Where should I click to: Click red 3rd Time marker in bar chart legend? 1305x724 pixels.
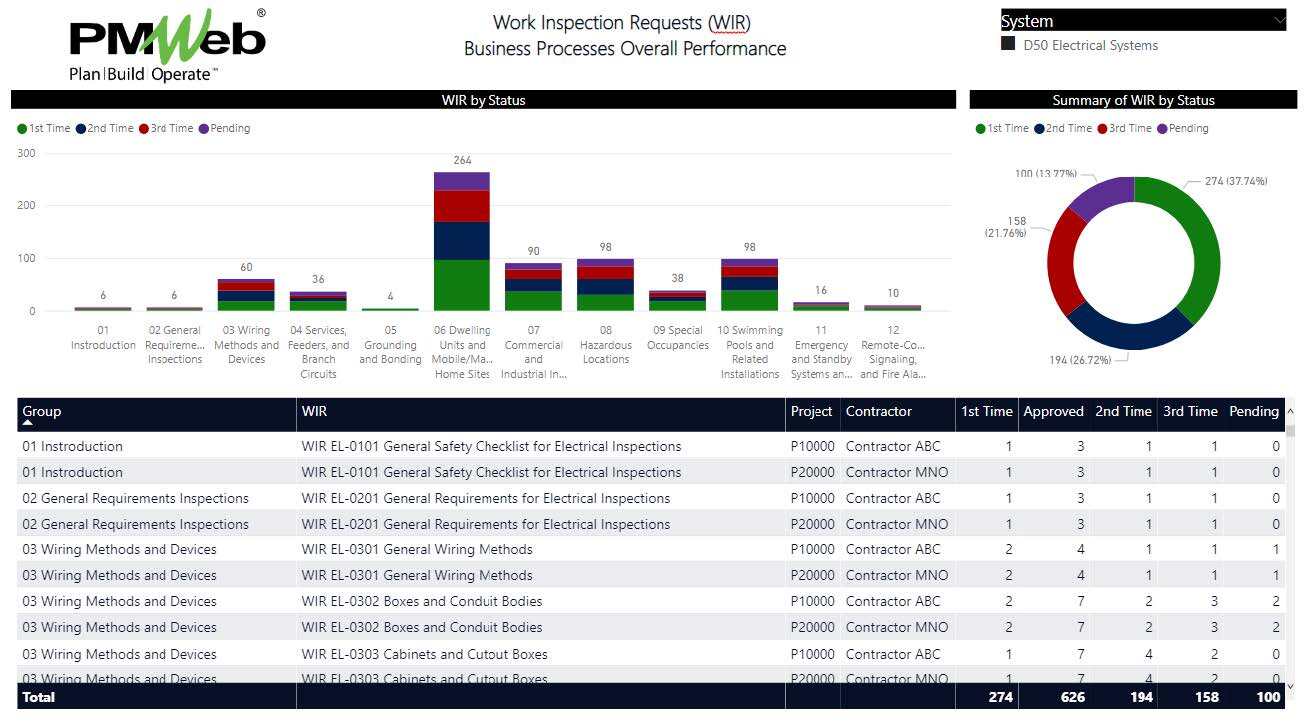click(144, 129)
